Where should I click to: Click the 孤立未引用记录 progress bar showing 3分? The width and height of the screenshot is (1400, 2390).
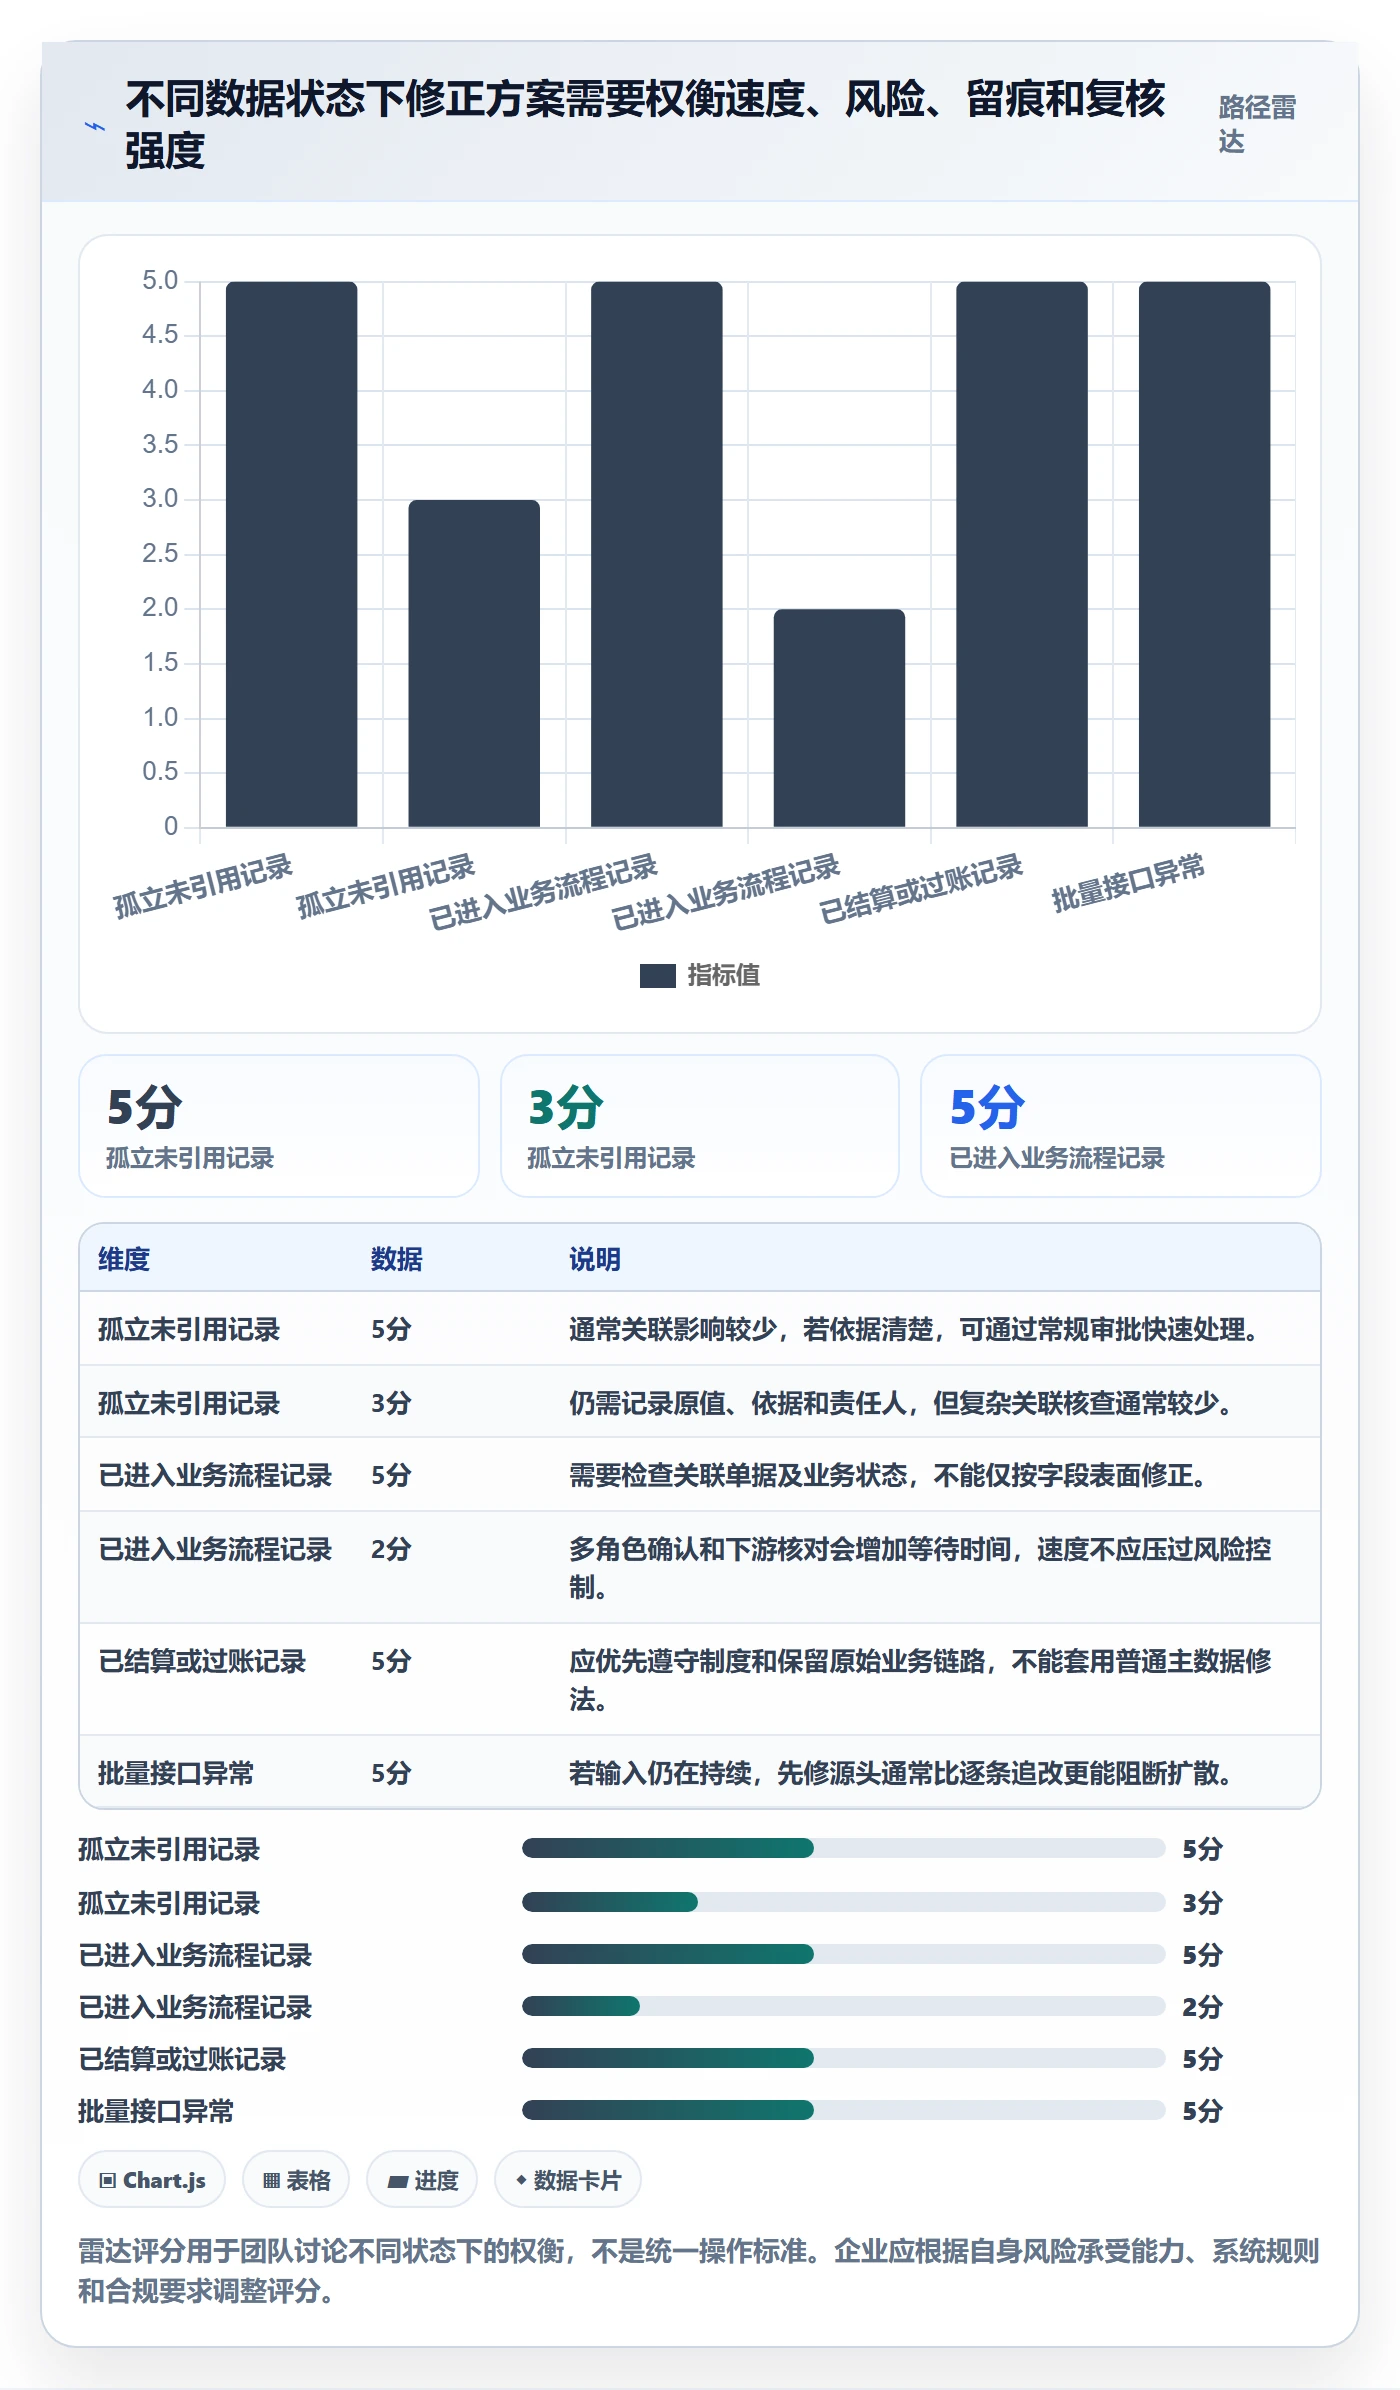pyautogui.click(x=844, y=1902)
